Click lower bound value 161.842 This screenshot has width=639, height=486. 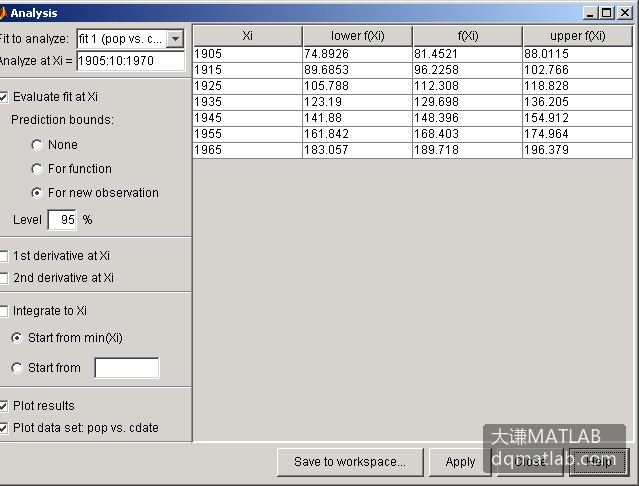pyautogui.click(x=357, y=134)
